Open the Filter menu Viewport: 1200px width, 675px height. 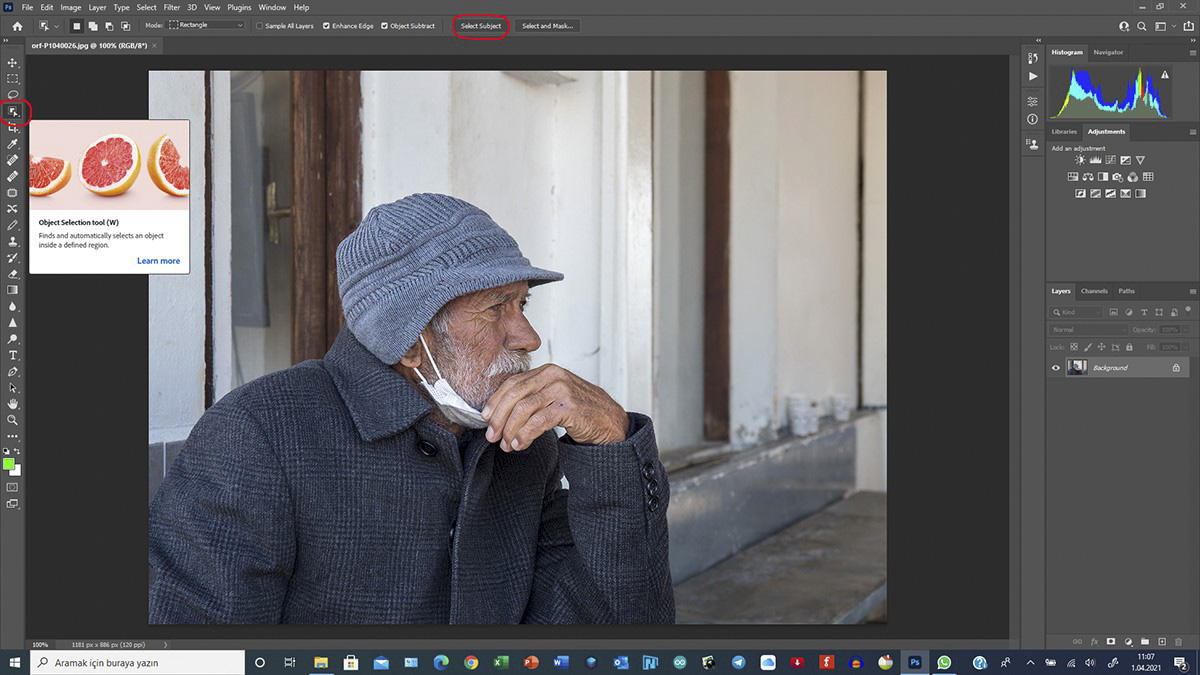[x=172, y=7]
